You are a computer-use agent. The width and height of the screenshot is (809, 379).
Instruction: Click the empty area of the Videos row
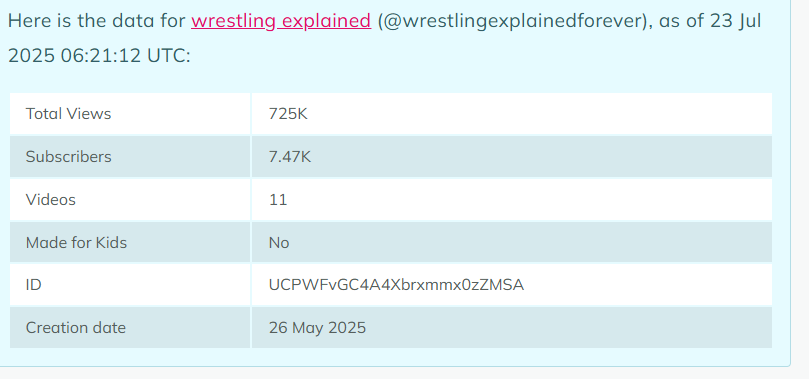tap(531, 200)
